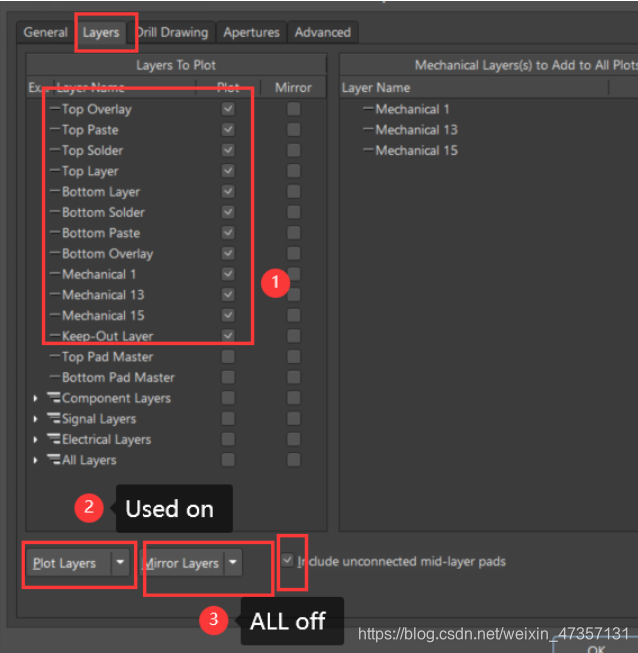
Task: Check Plot for Signal Layers group
Action: [x=228, y=418]
